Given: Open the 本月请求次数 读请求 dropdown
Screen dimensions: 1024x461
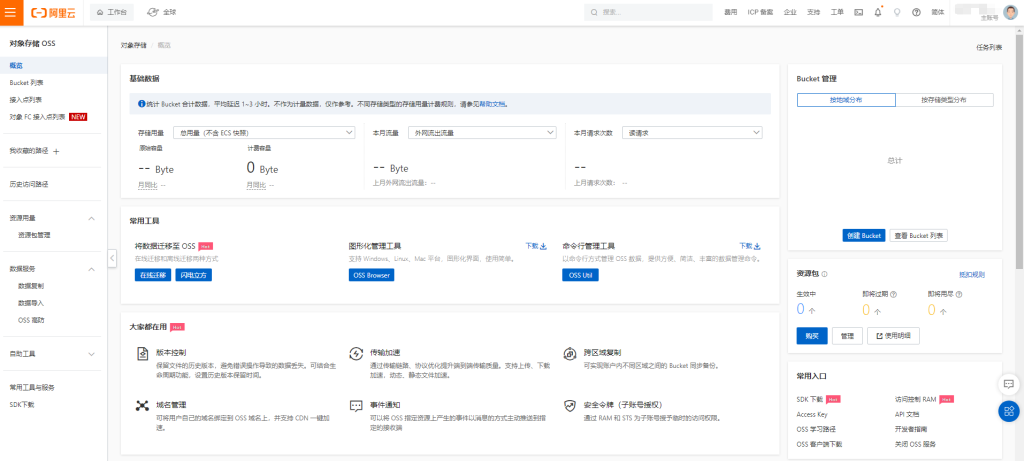Looking at the screenshot, I should pos(692,133).
